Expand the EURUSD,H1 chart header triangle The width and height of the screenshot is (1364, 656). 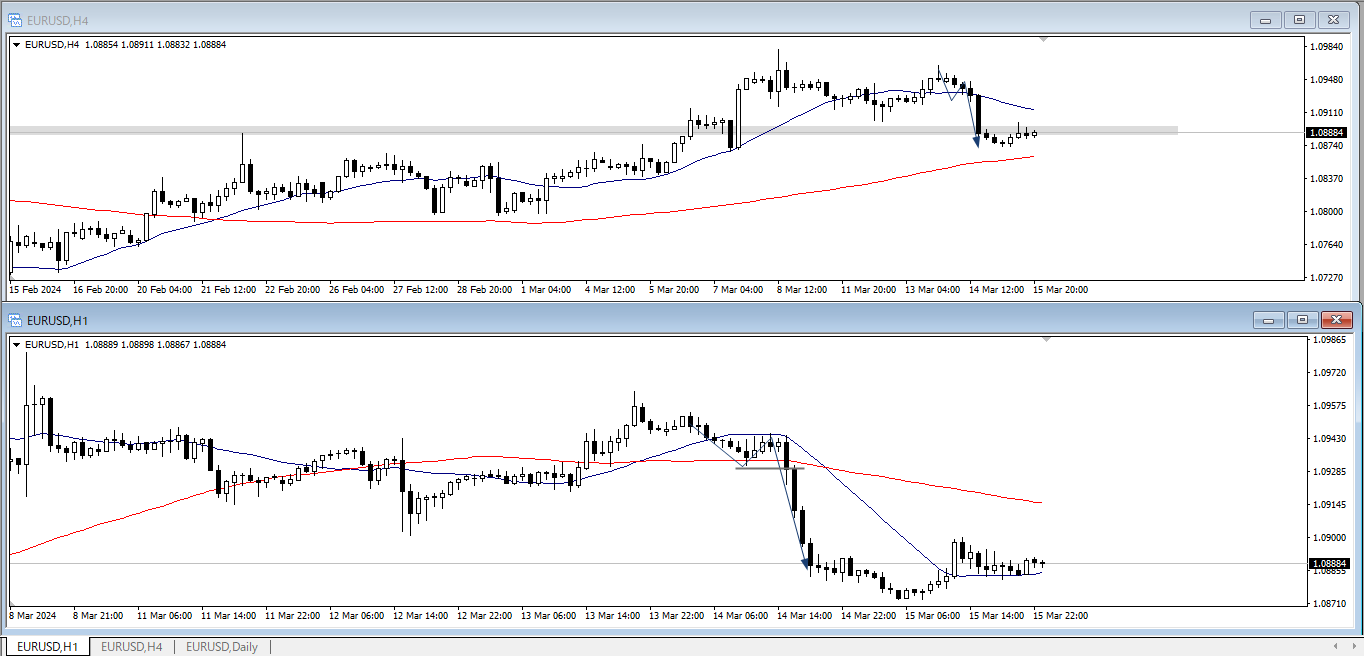pyautogui.click(x=17, y=344)
